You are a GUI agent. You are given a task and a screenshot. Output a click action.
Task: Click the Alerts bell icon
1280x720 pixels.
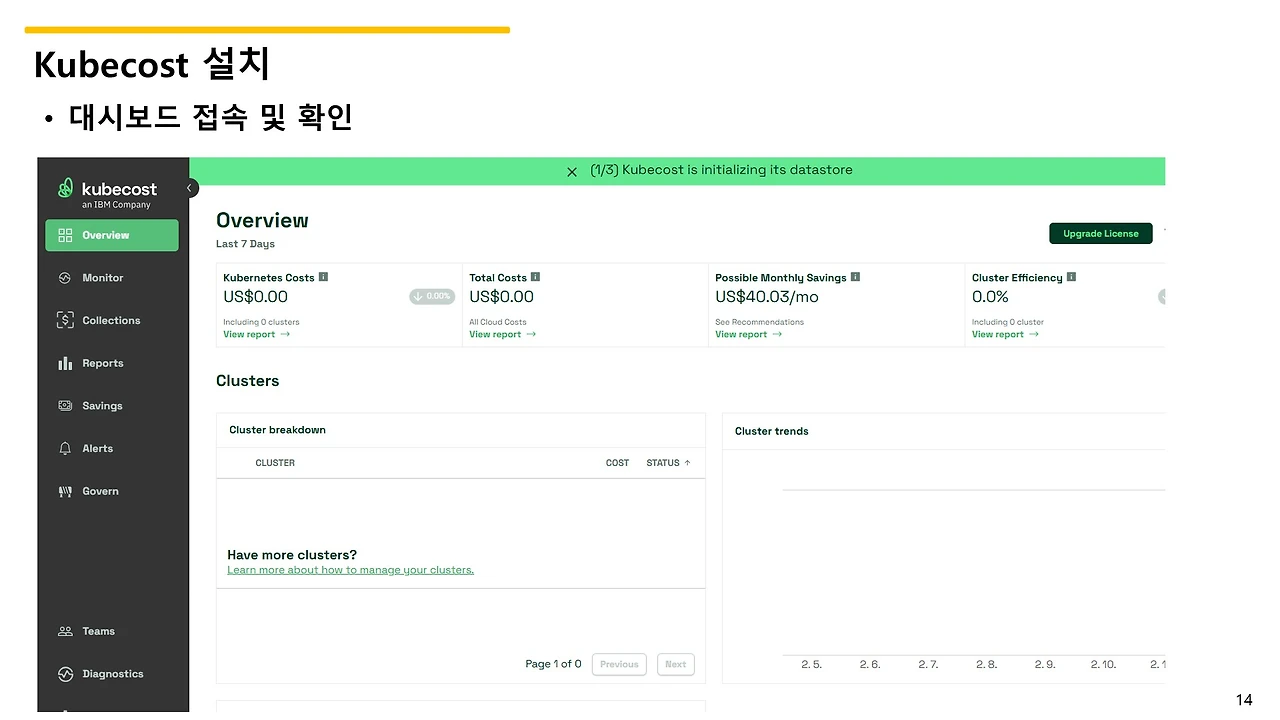(65, 449)
